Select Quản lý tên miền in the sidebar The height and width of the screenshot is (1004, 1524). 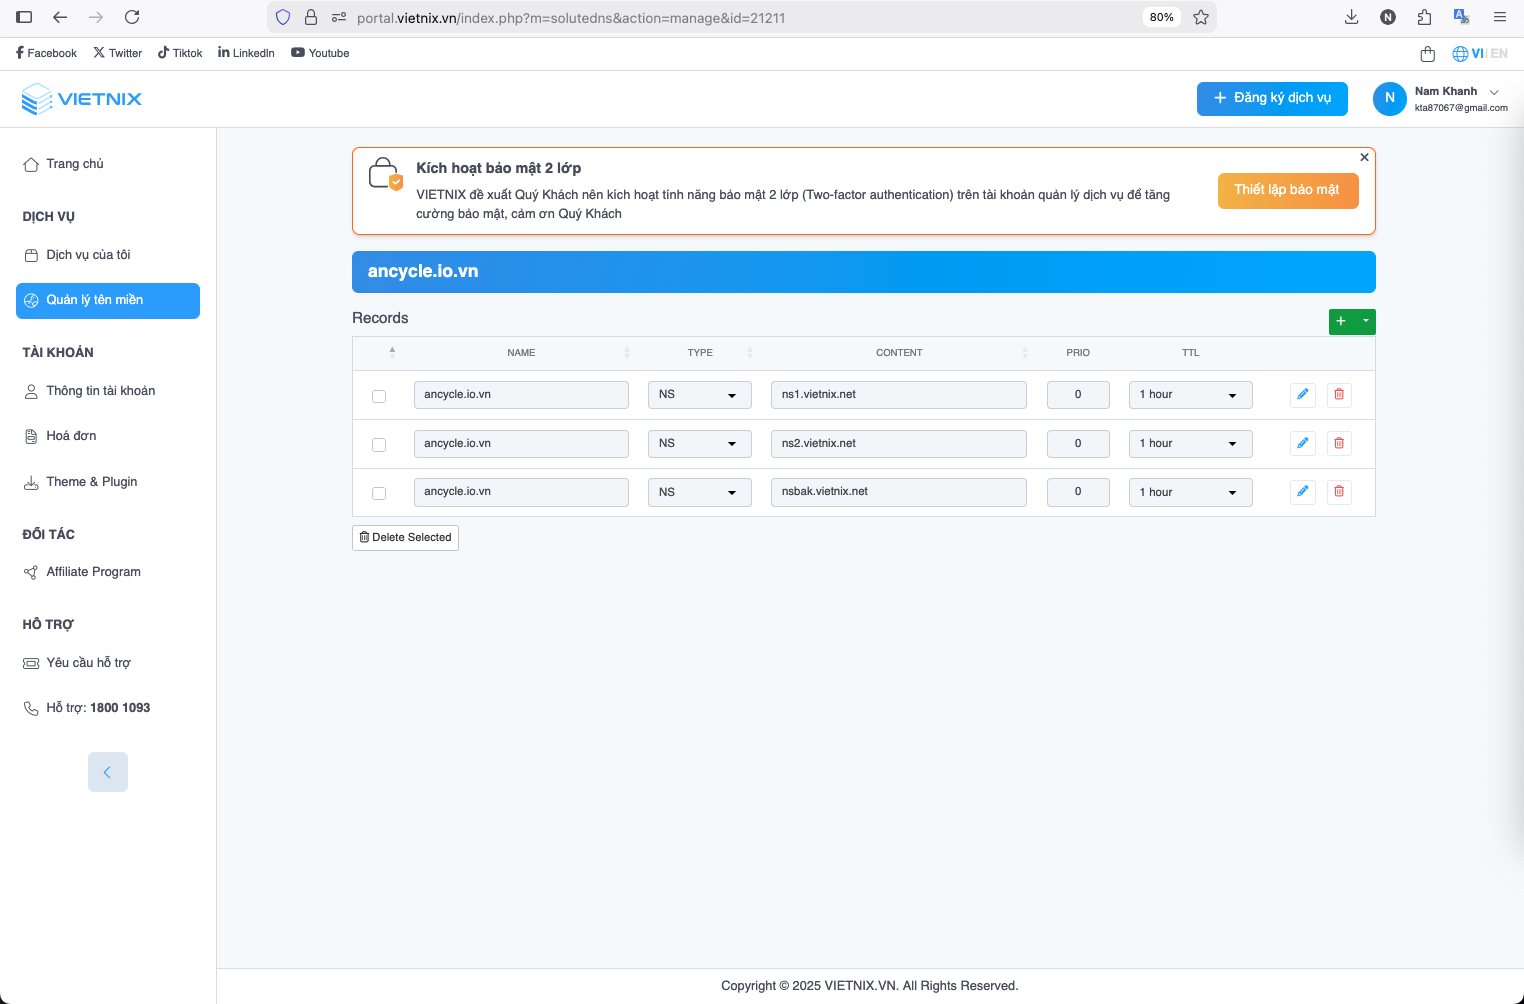(108, 301)
